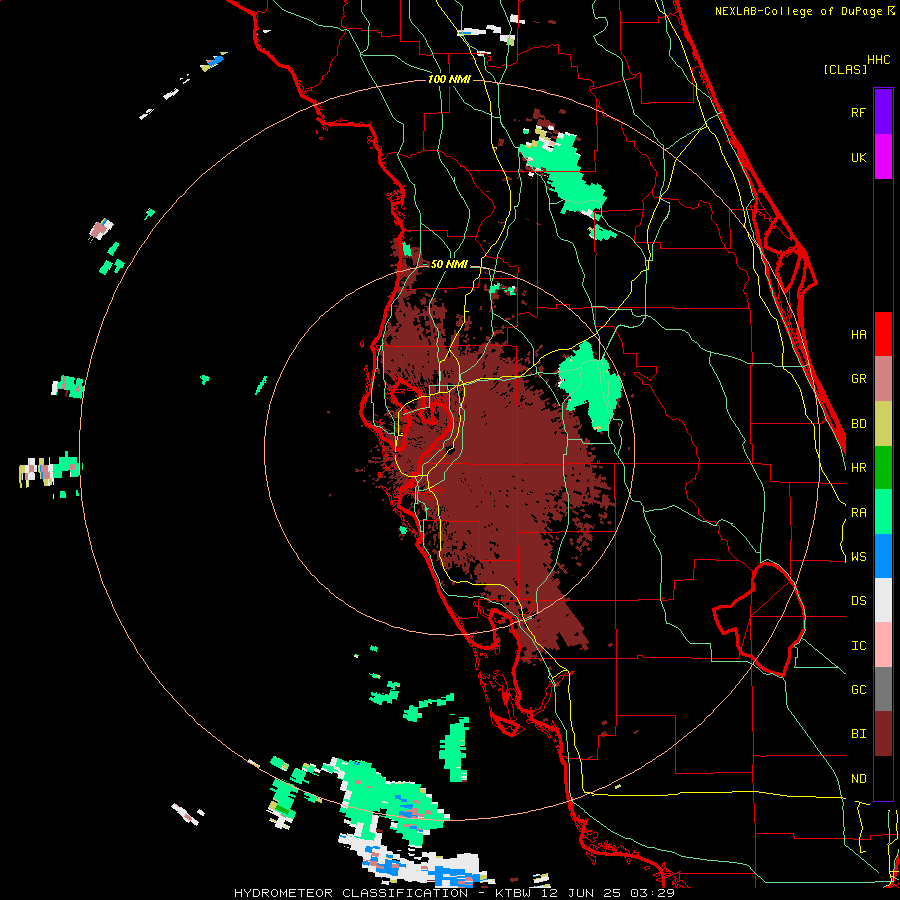Click the UK magenta legend swatch
The height and width of the screenshot is (900, 900).
tap(883, 157)
